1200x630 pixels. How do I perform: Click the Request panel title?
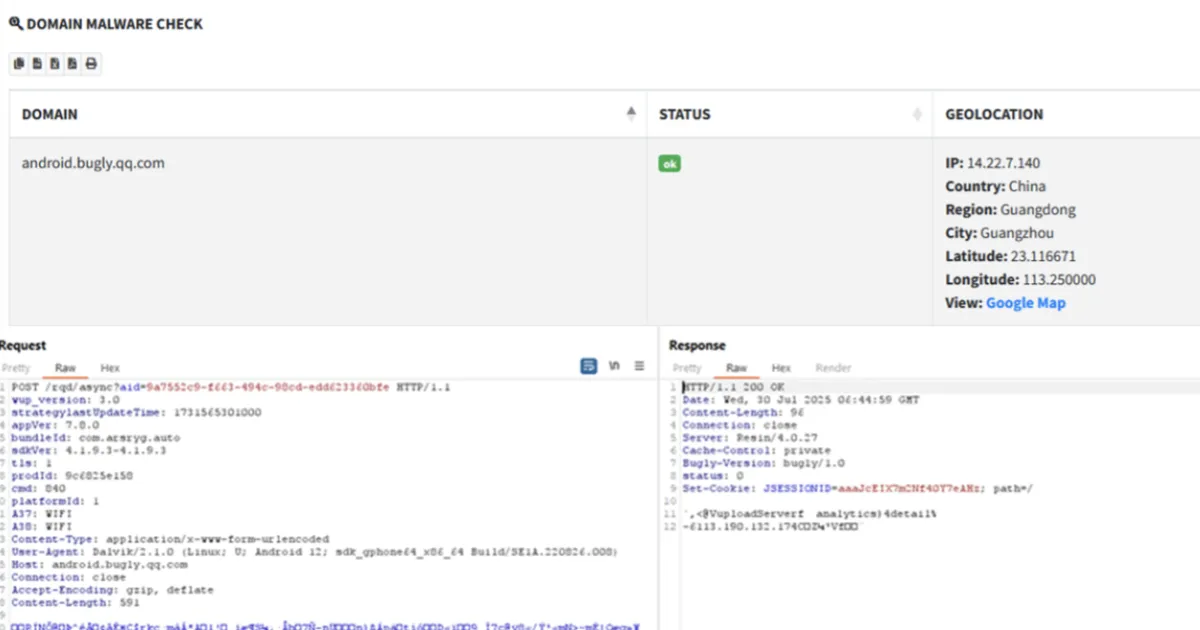click(23, 345)
